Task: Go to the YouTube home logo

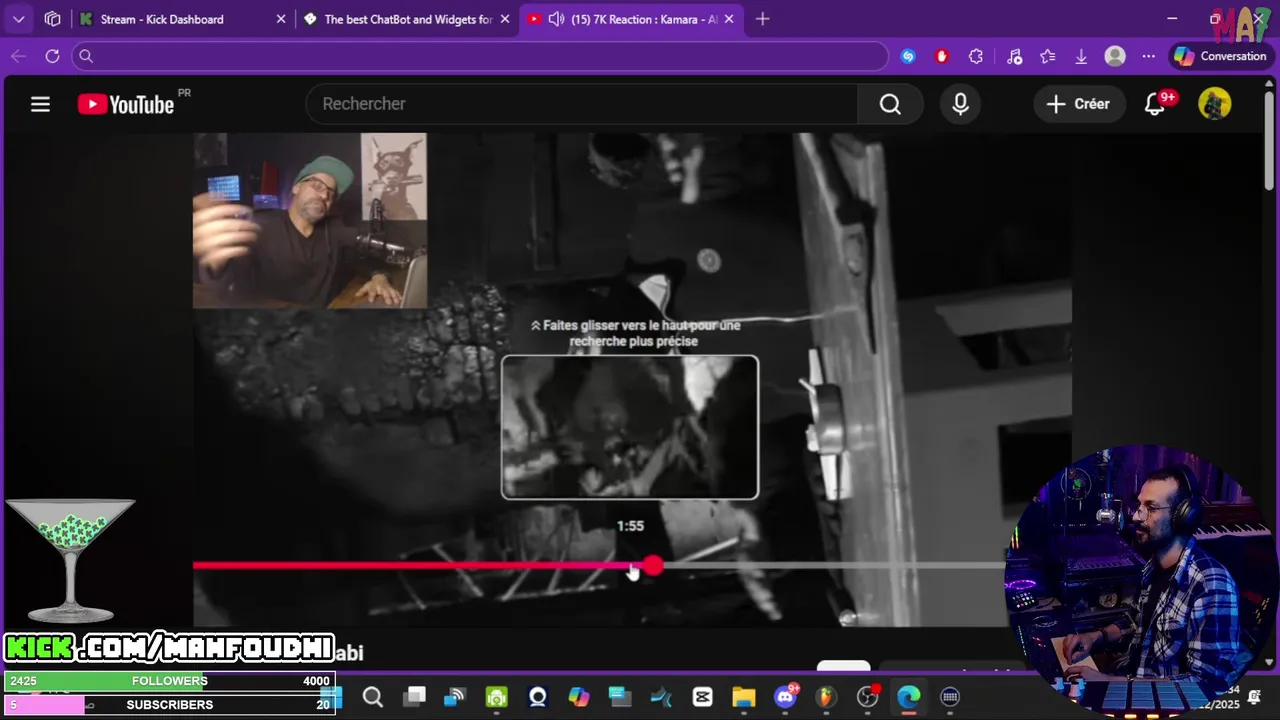Action: click(x=126, y=104)
